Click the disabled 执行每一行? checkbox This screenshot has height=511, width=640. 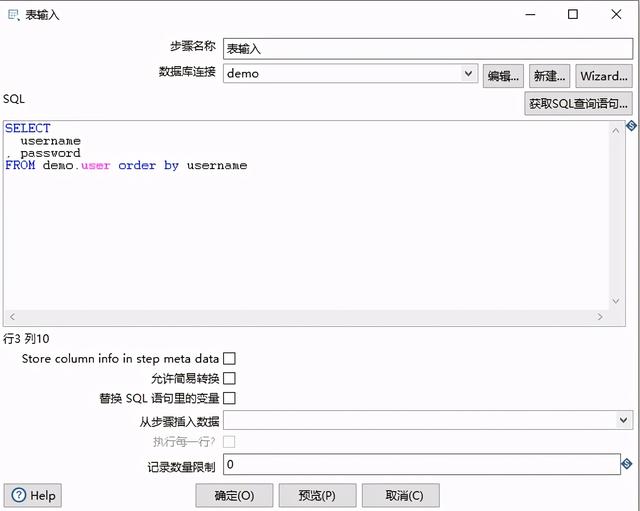229,442
